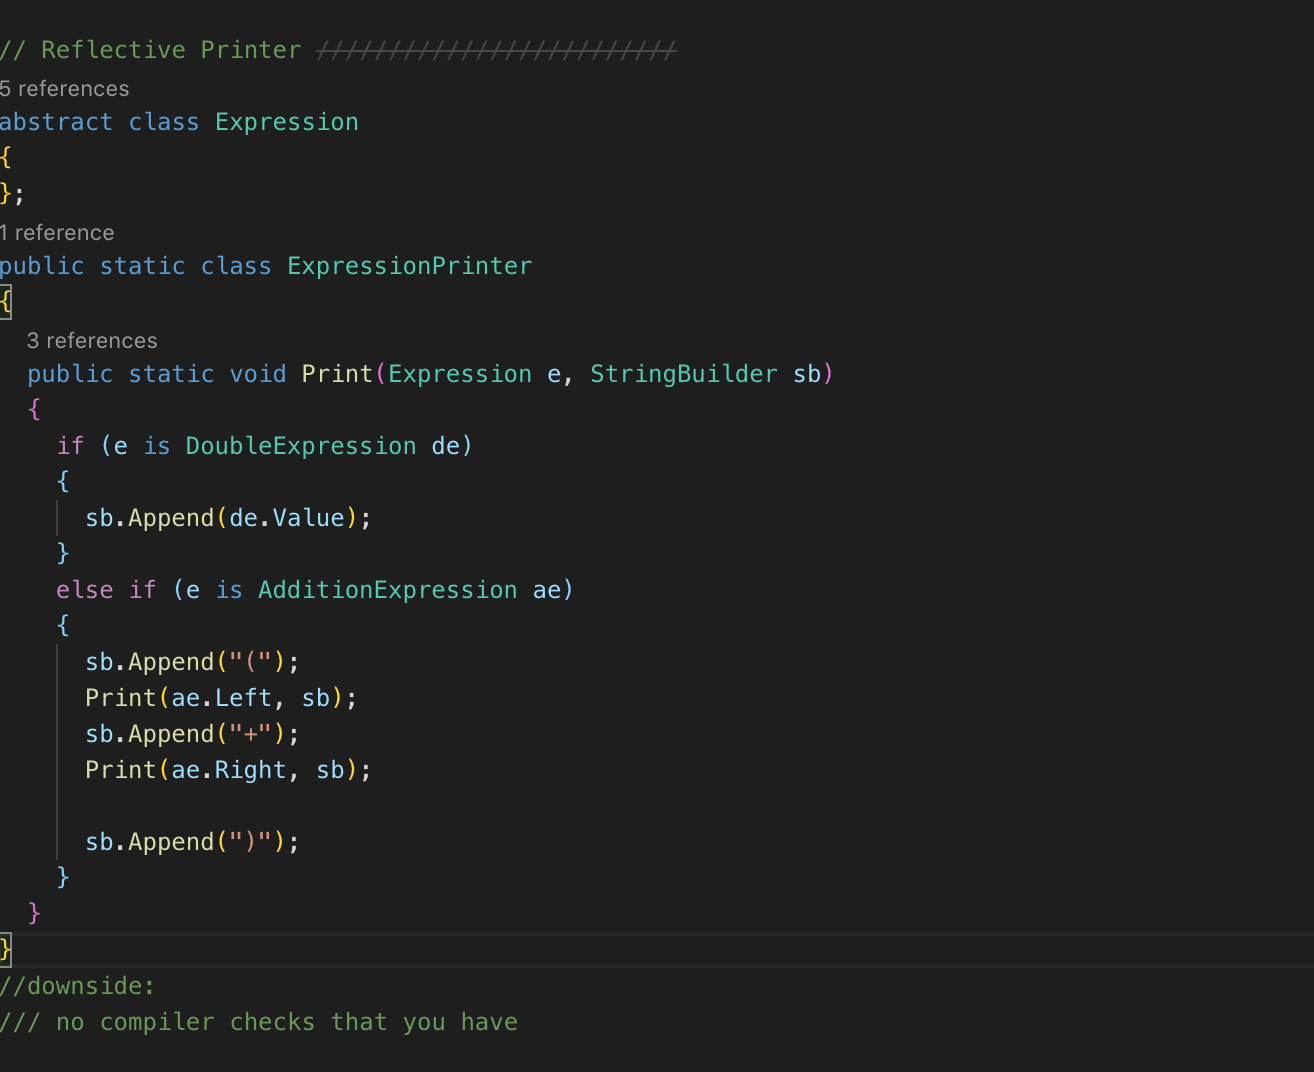Click the 'Print(ae.Right, sb);' line
Viewport: 1314px width, 1072px height.
point(228,770)
